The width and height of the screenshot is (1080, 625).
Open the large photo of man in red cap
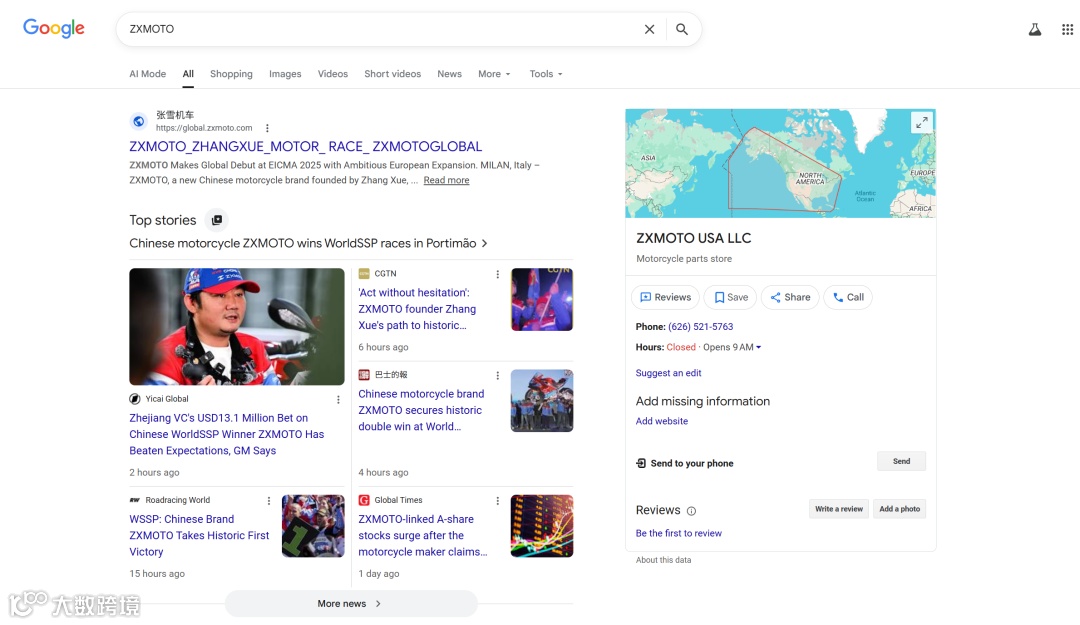(237, 327)
